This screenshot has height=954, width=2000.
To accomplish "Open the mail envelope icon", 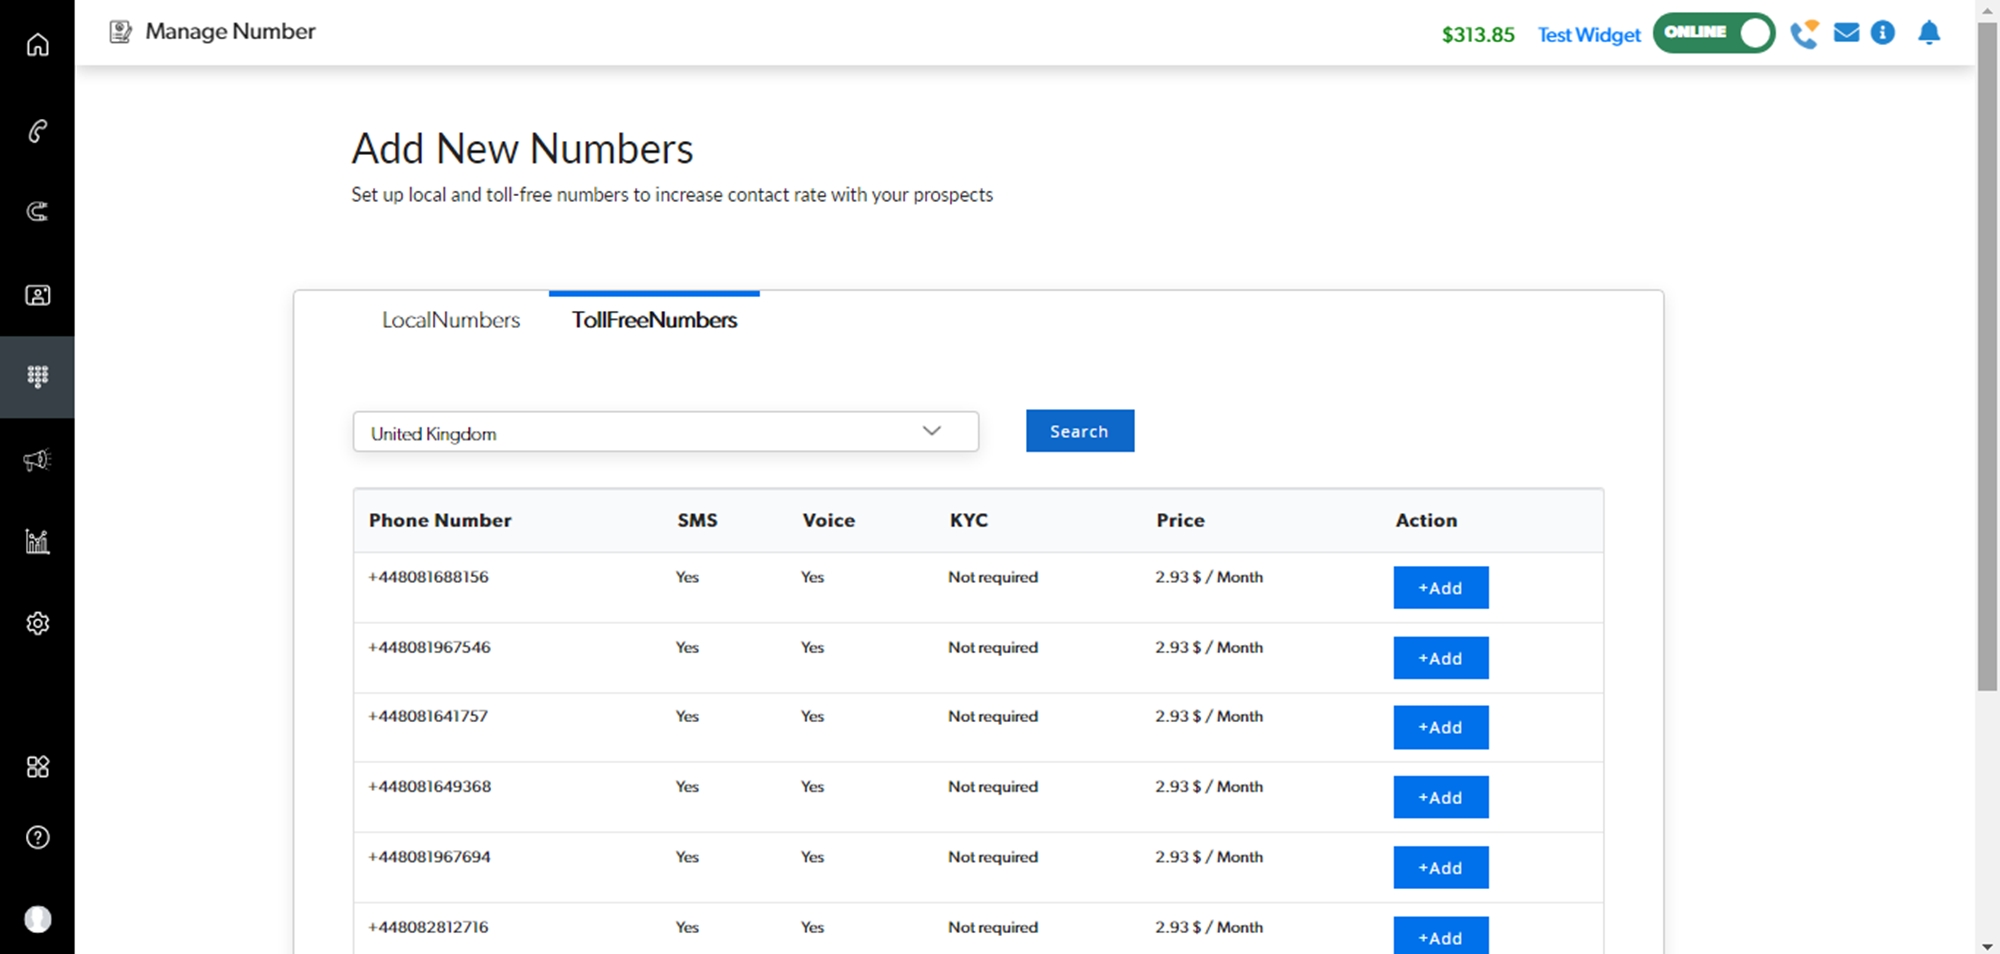I will [x=1846, y=33].
